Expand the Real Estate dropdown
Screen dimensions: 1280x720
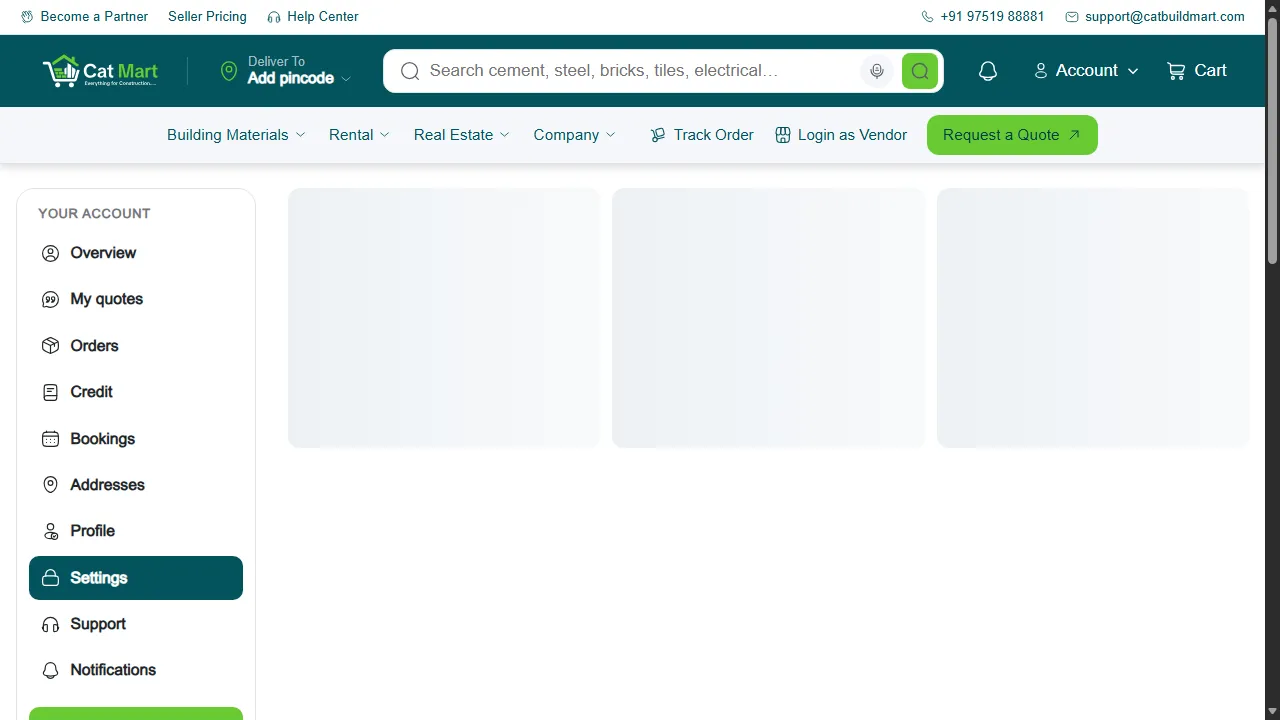click(x=462, y=135)
